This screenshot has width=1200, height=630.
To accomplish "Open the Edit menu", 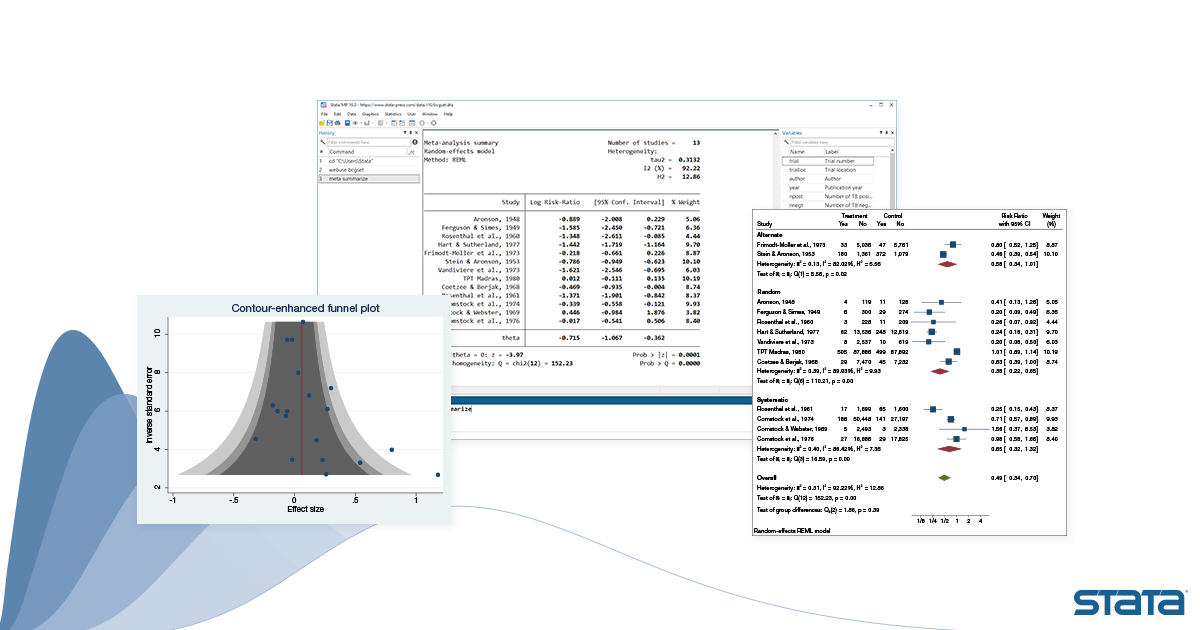I will pos(338,114).
